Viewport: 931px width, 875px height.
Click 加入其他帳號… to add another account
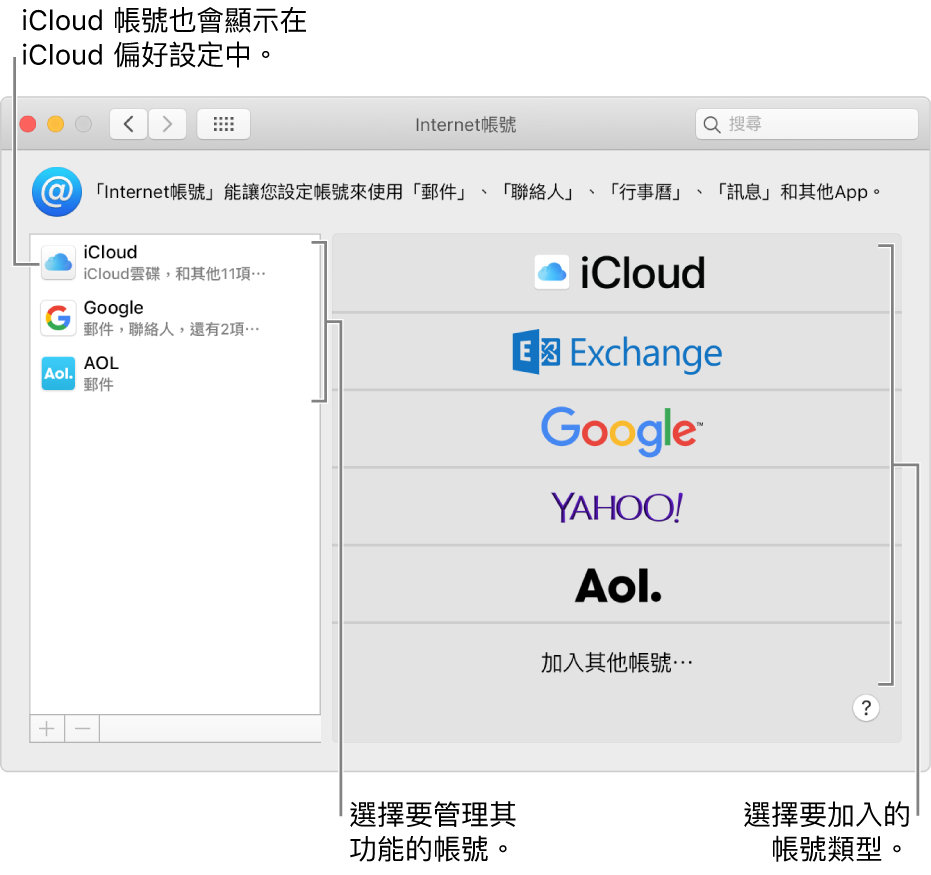pyautogui.click(x=617, y=662)
